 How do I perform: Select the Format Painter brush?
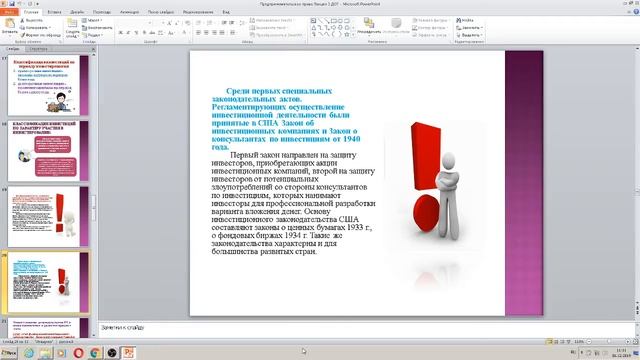pos(40,35)
